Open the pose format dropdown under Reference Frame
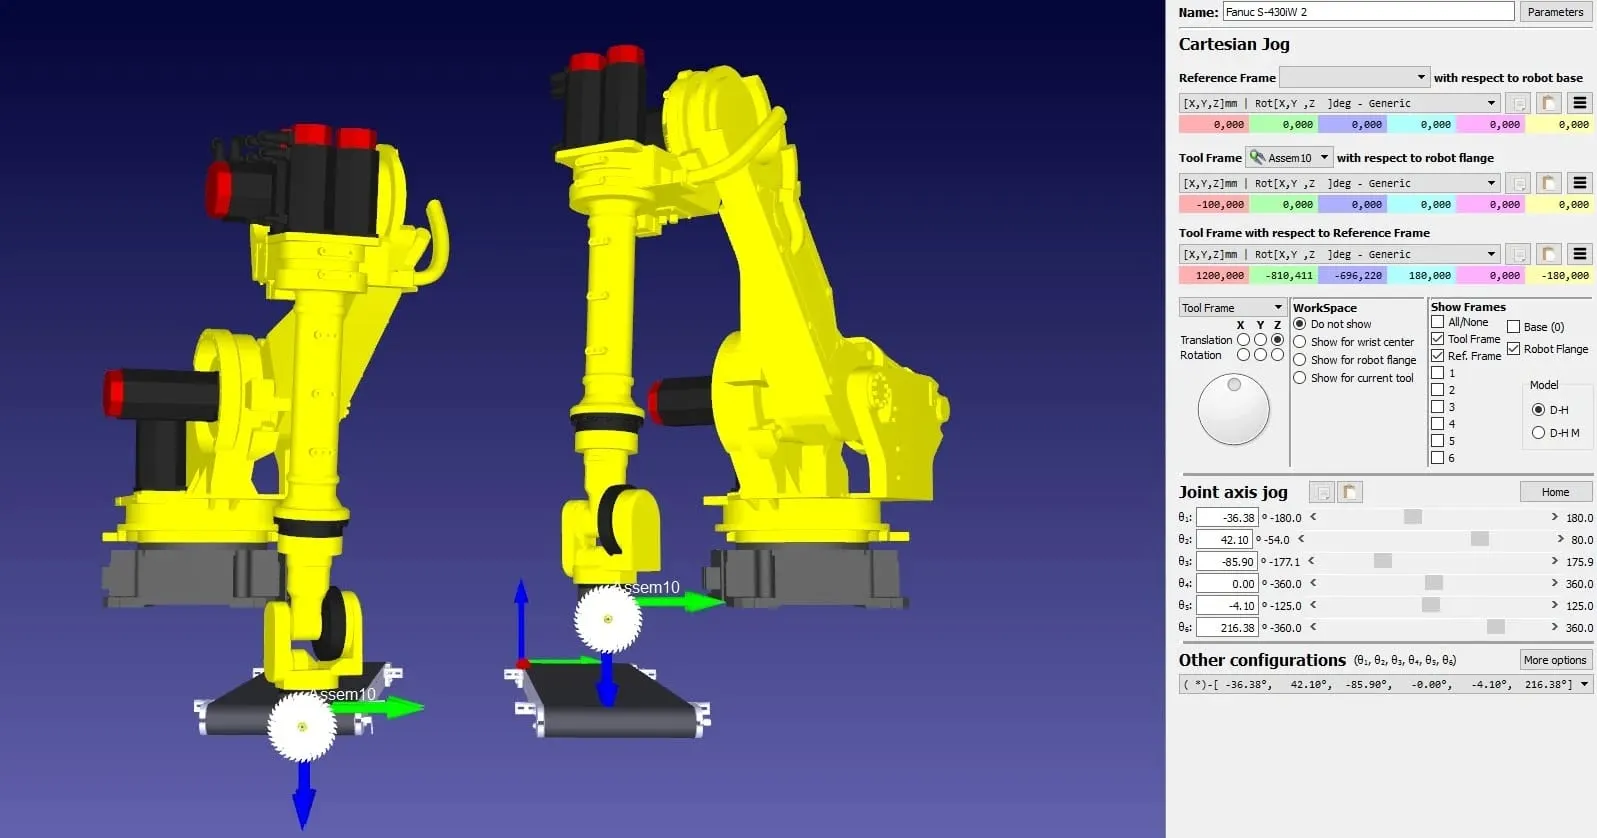The width and height of the screenshot is (1597, 838). point(1339,103)
